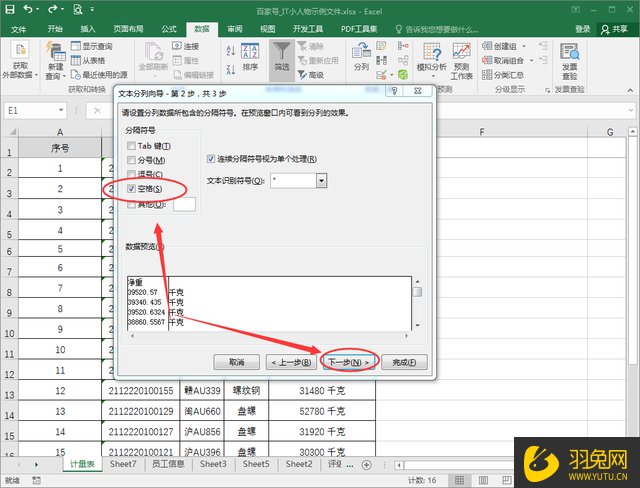
Task: Click 连接 connections in the ribbon
Action: pyautogui.click(x=186, y=46)
